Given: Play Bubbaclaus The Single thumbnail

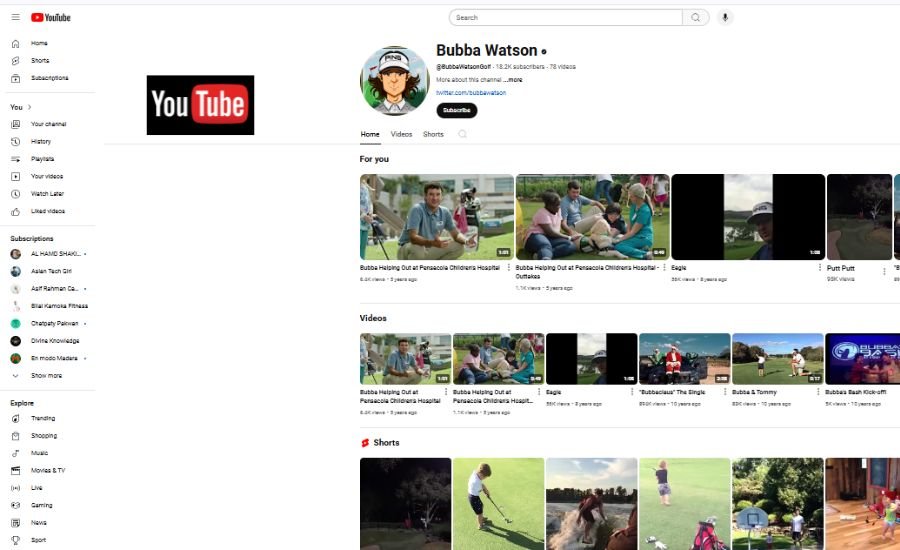Looking at the screenshot, I should click(685, 359).
